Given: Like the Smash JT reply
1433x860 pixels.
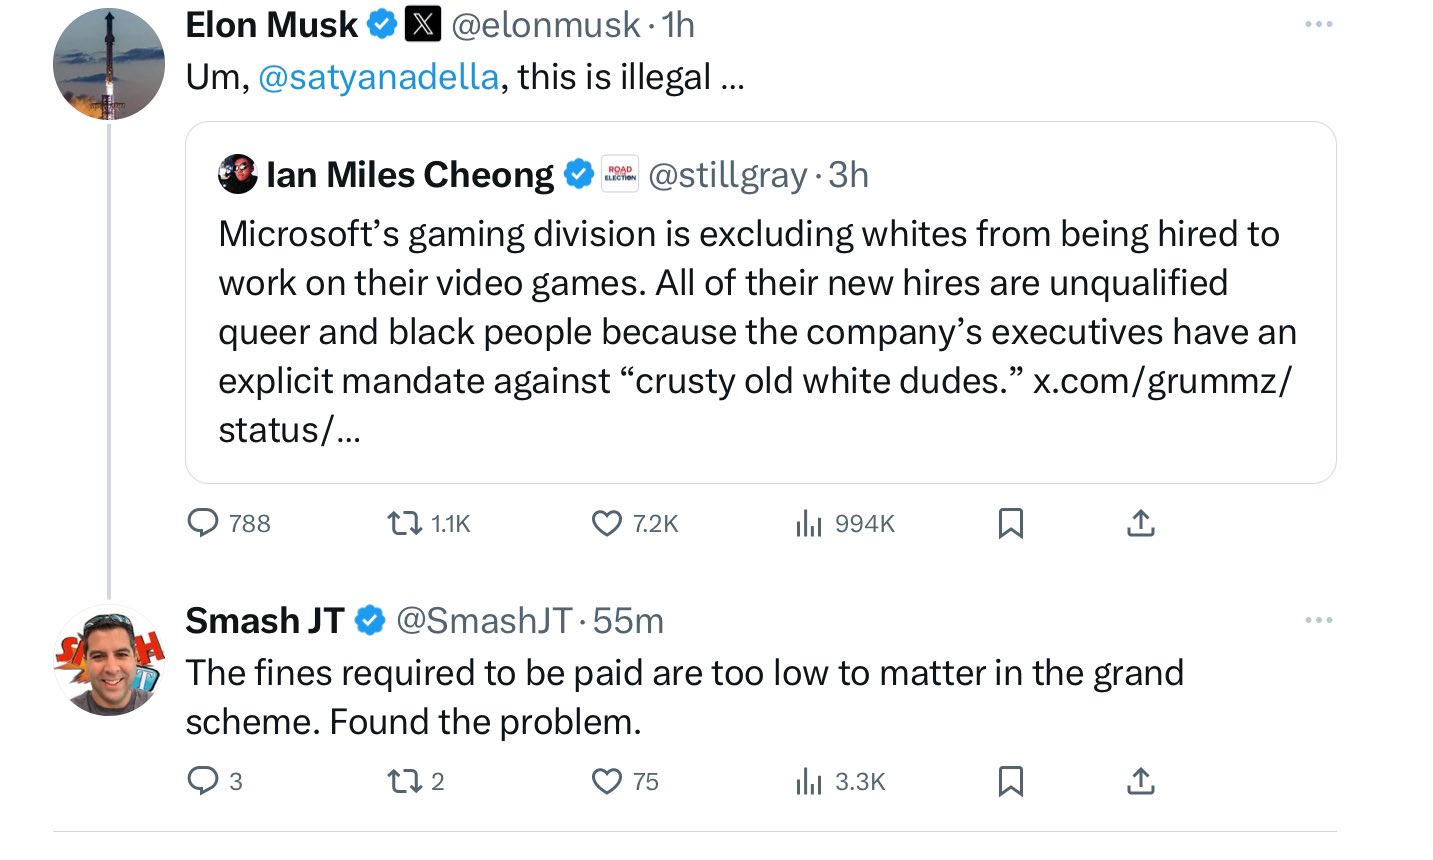Looking at the screenshot, I should [607, 781].
